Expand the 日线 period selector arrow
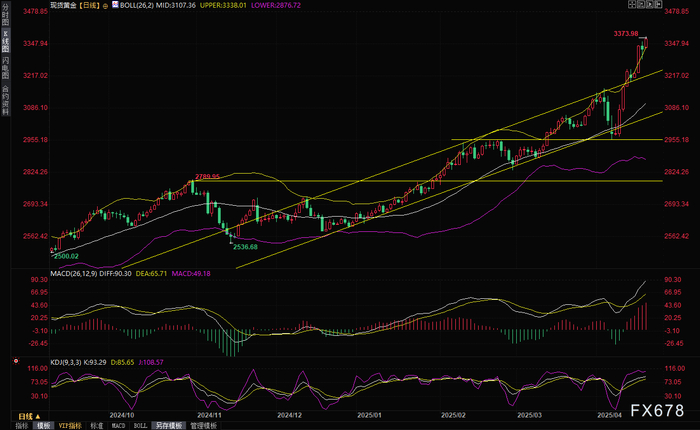 tap(38, 417)
